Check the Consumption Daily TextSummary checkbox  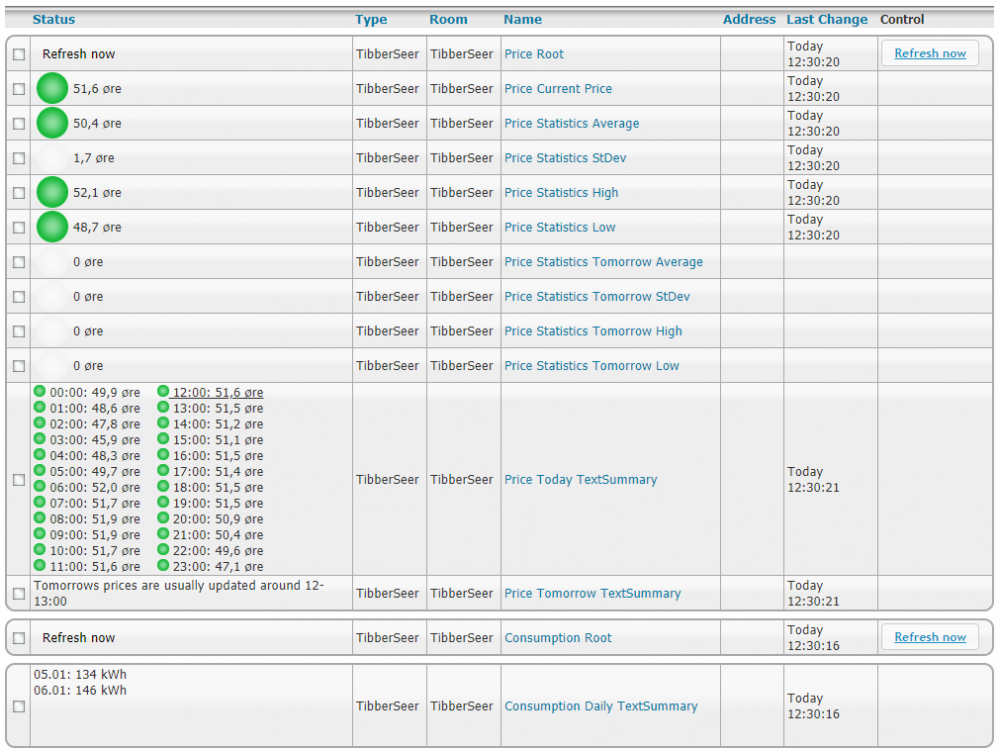tap(19, 706)
